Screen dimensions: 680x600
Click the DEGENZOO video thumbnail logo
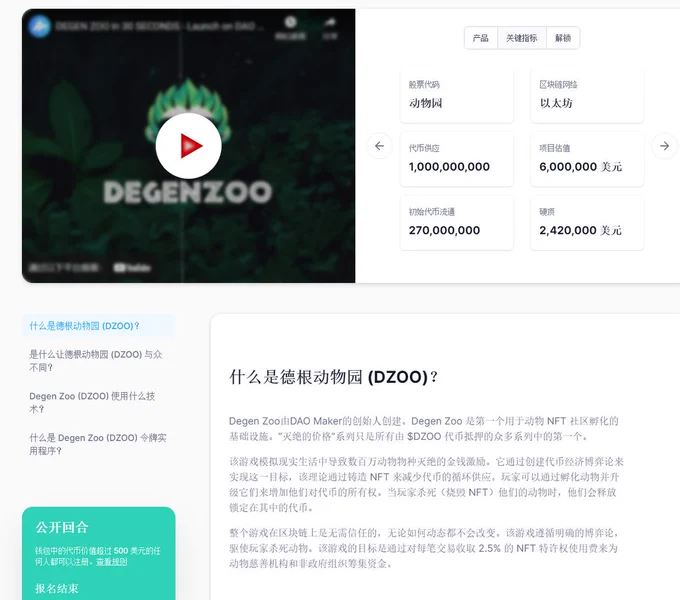(188, 192)
